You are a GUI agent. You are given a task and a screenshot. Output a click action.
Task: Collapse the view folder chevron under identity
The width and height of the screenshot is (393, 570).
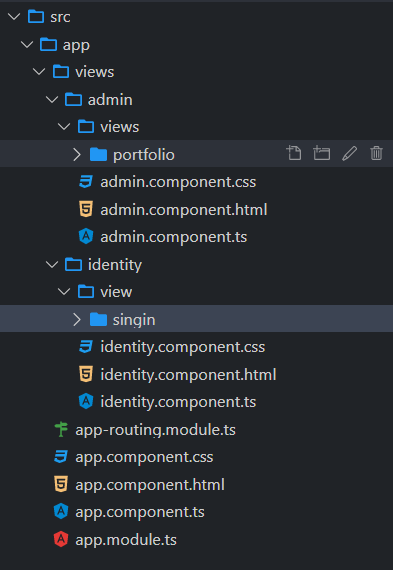pyautogui.click(x=64, y=292)
